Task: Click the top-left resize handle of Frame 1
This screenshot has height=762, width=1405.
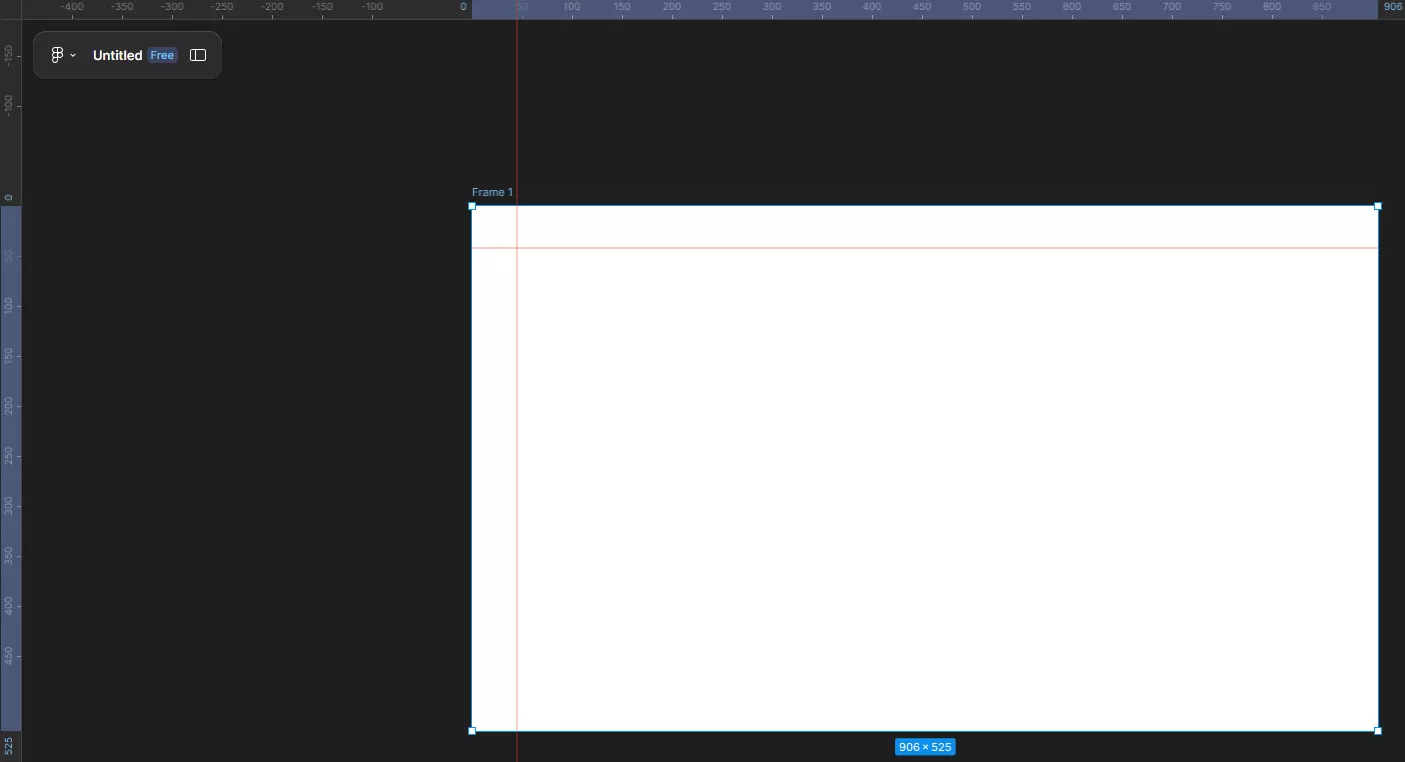Action: tap(472, 206)
